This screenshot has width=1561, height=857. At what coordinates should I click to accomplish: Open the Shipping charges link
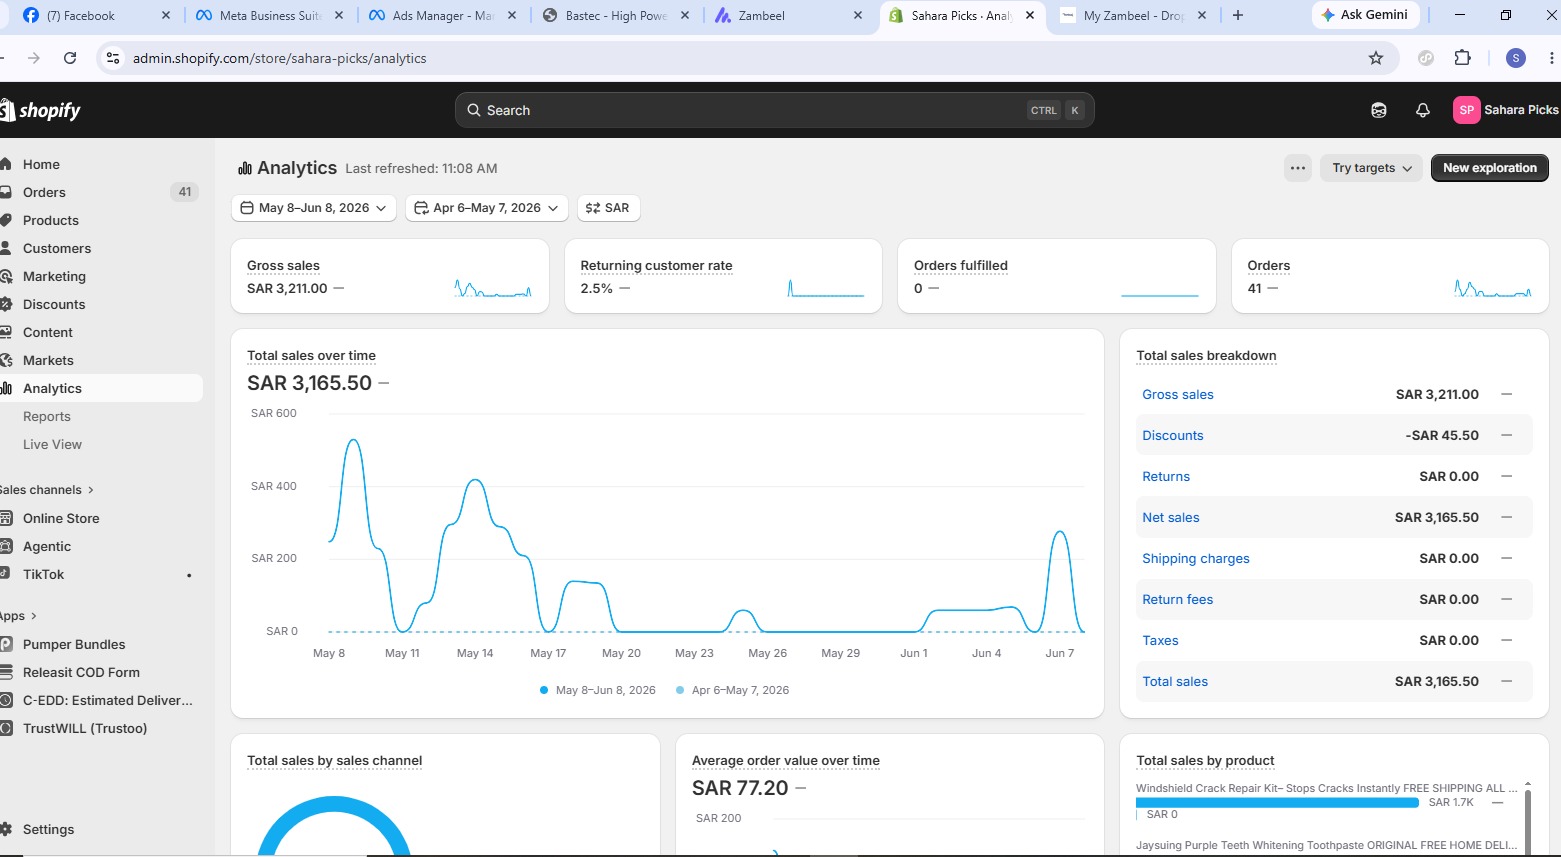tap(1195, 558)
